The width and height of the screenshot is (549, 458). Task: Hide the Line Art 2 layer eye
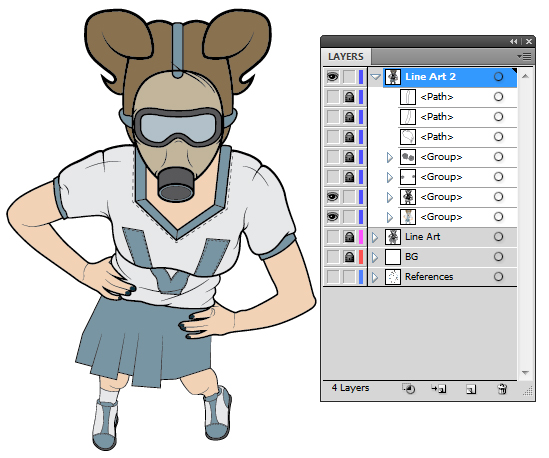(x=333, y=77)
